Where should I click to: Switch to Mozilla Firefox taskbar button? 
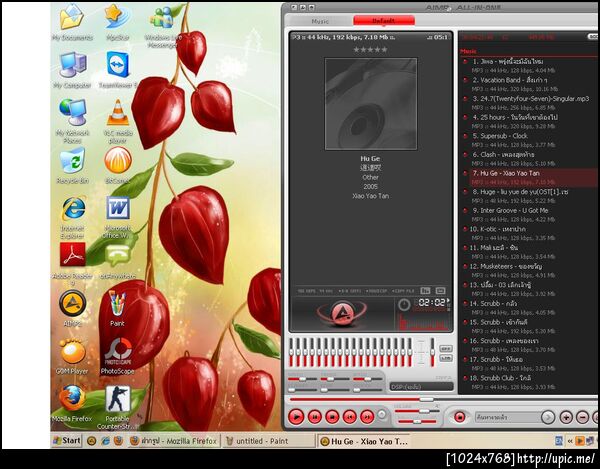click(174, 441)
